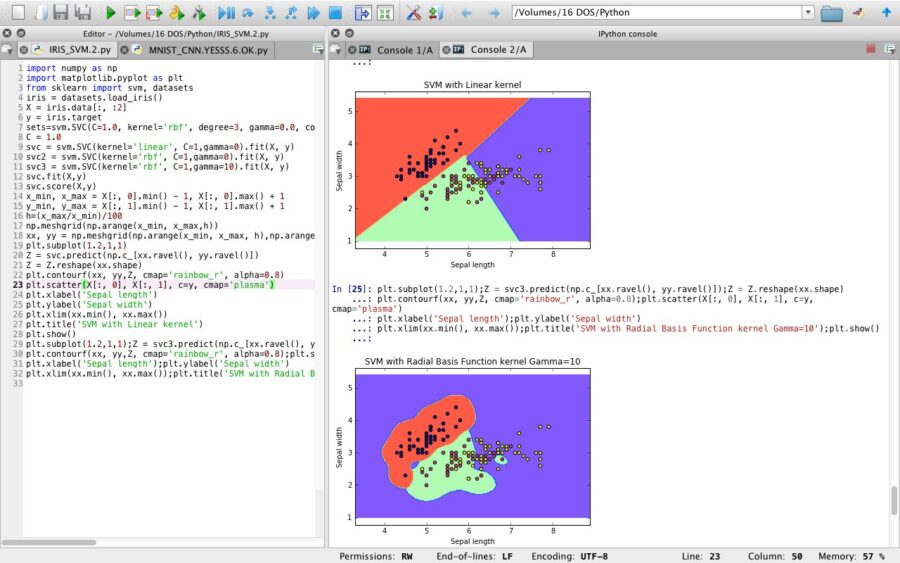Viewport: 900px width, 563px height.
Task: Close the IRIS_SVM.2.py tab
Action: click(x=24, y=50)
